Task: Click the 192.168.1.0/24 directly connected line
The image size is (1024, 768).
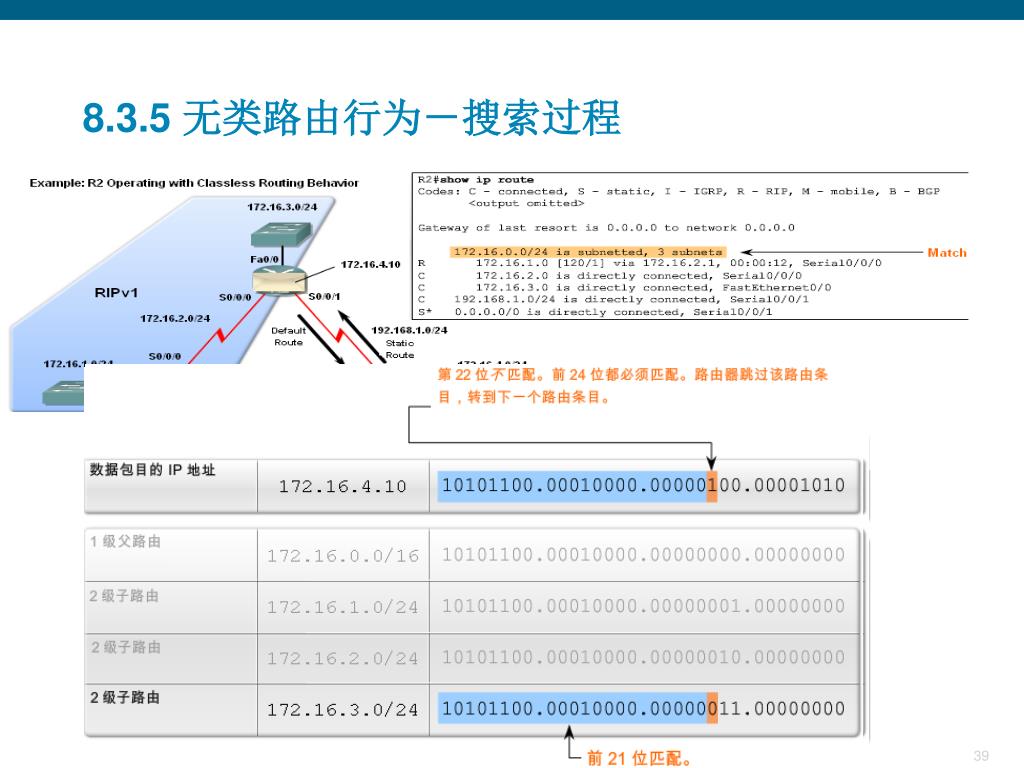Action: [x=613, y=300]
